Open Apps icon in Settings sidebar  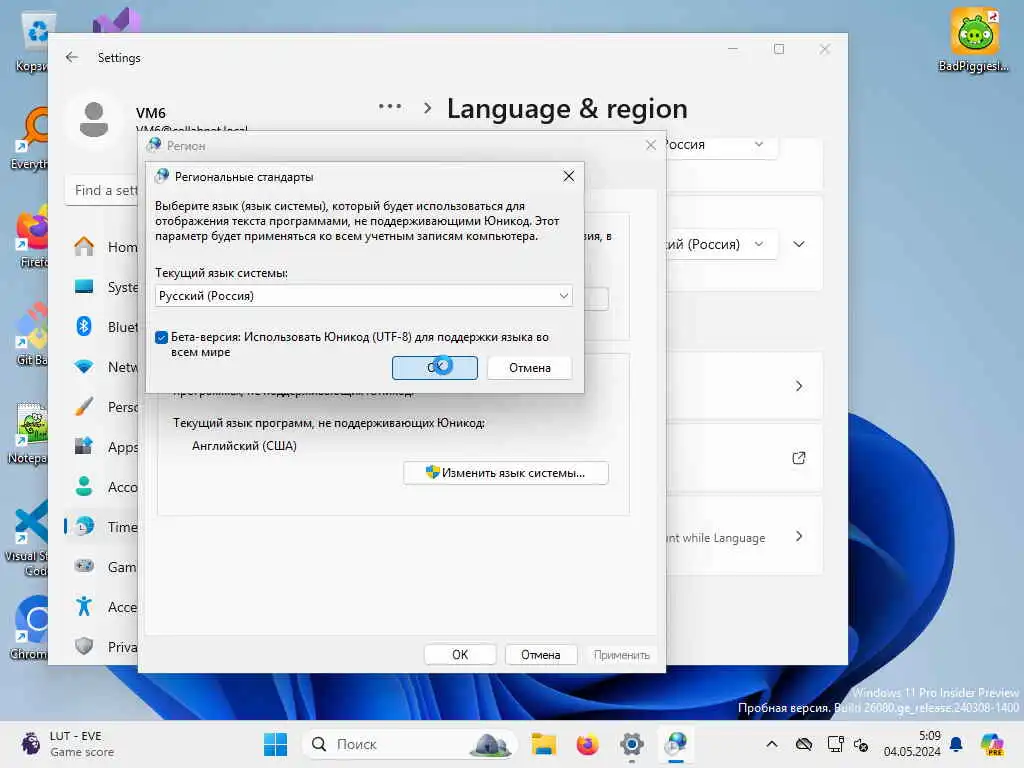(x=84, y=447)
